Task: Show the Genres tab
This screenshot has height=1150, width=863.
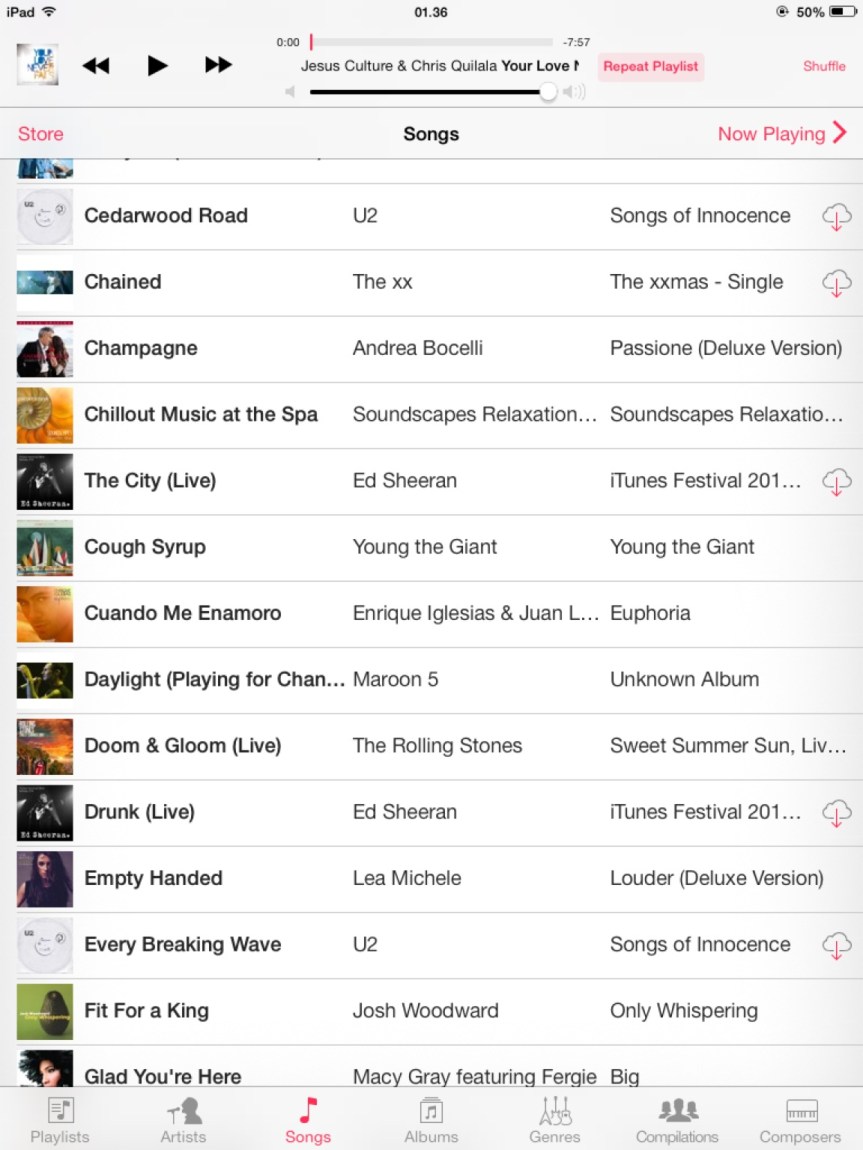Action: (555, 1120)
